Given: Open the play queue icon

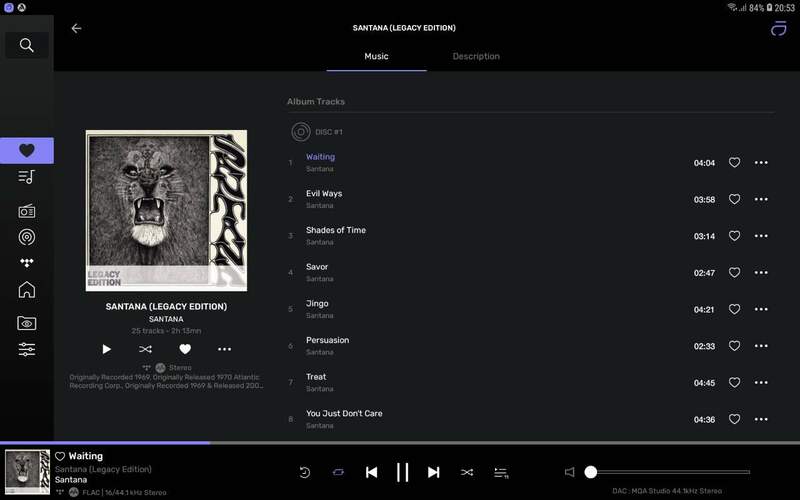Looking at the screenshot, I should tap(501, 473).
